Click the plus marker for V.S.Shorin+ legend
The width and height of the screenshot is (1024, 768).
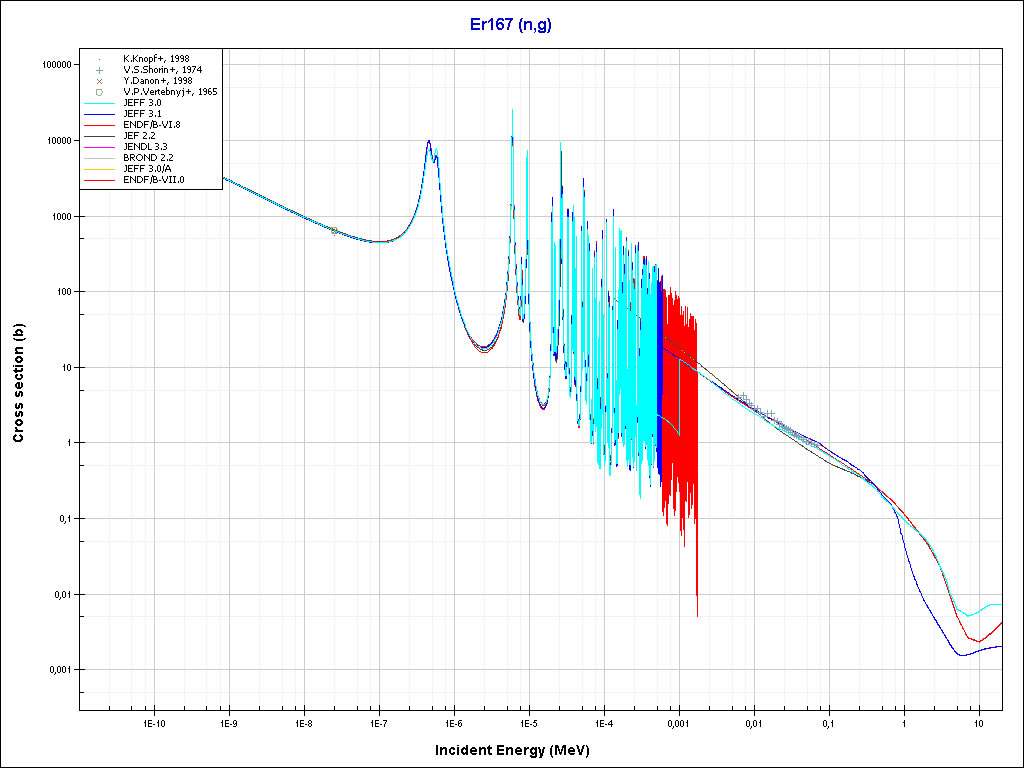(100, 70)
